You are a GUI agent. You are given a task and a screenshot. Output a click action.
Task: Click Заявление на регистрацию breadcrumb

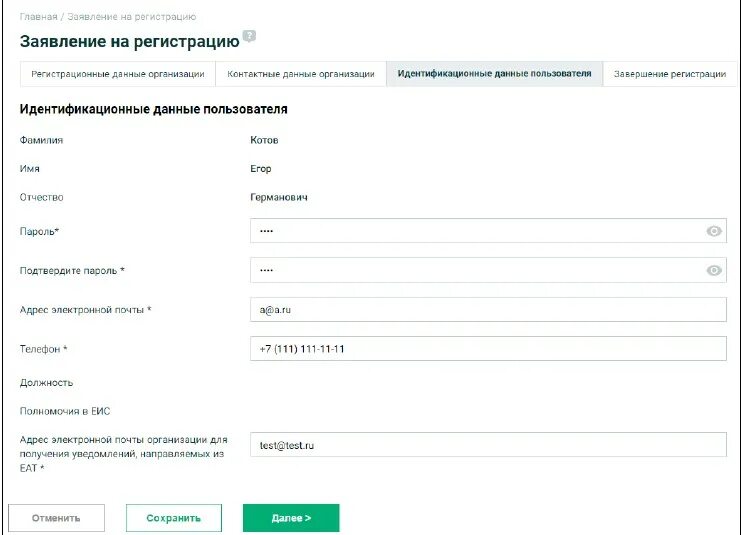(132, 17)
